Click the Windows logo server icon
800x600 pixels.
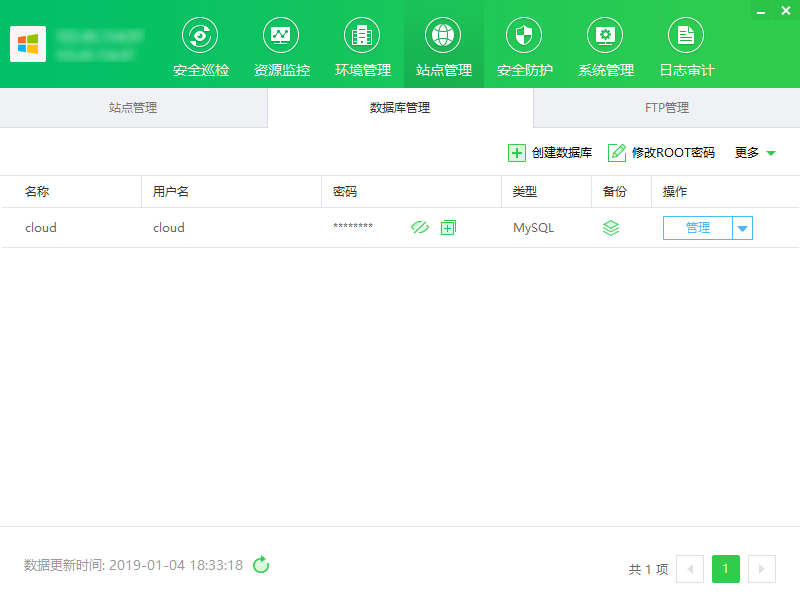(28, 44)
